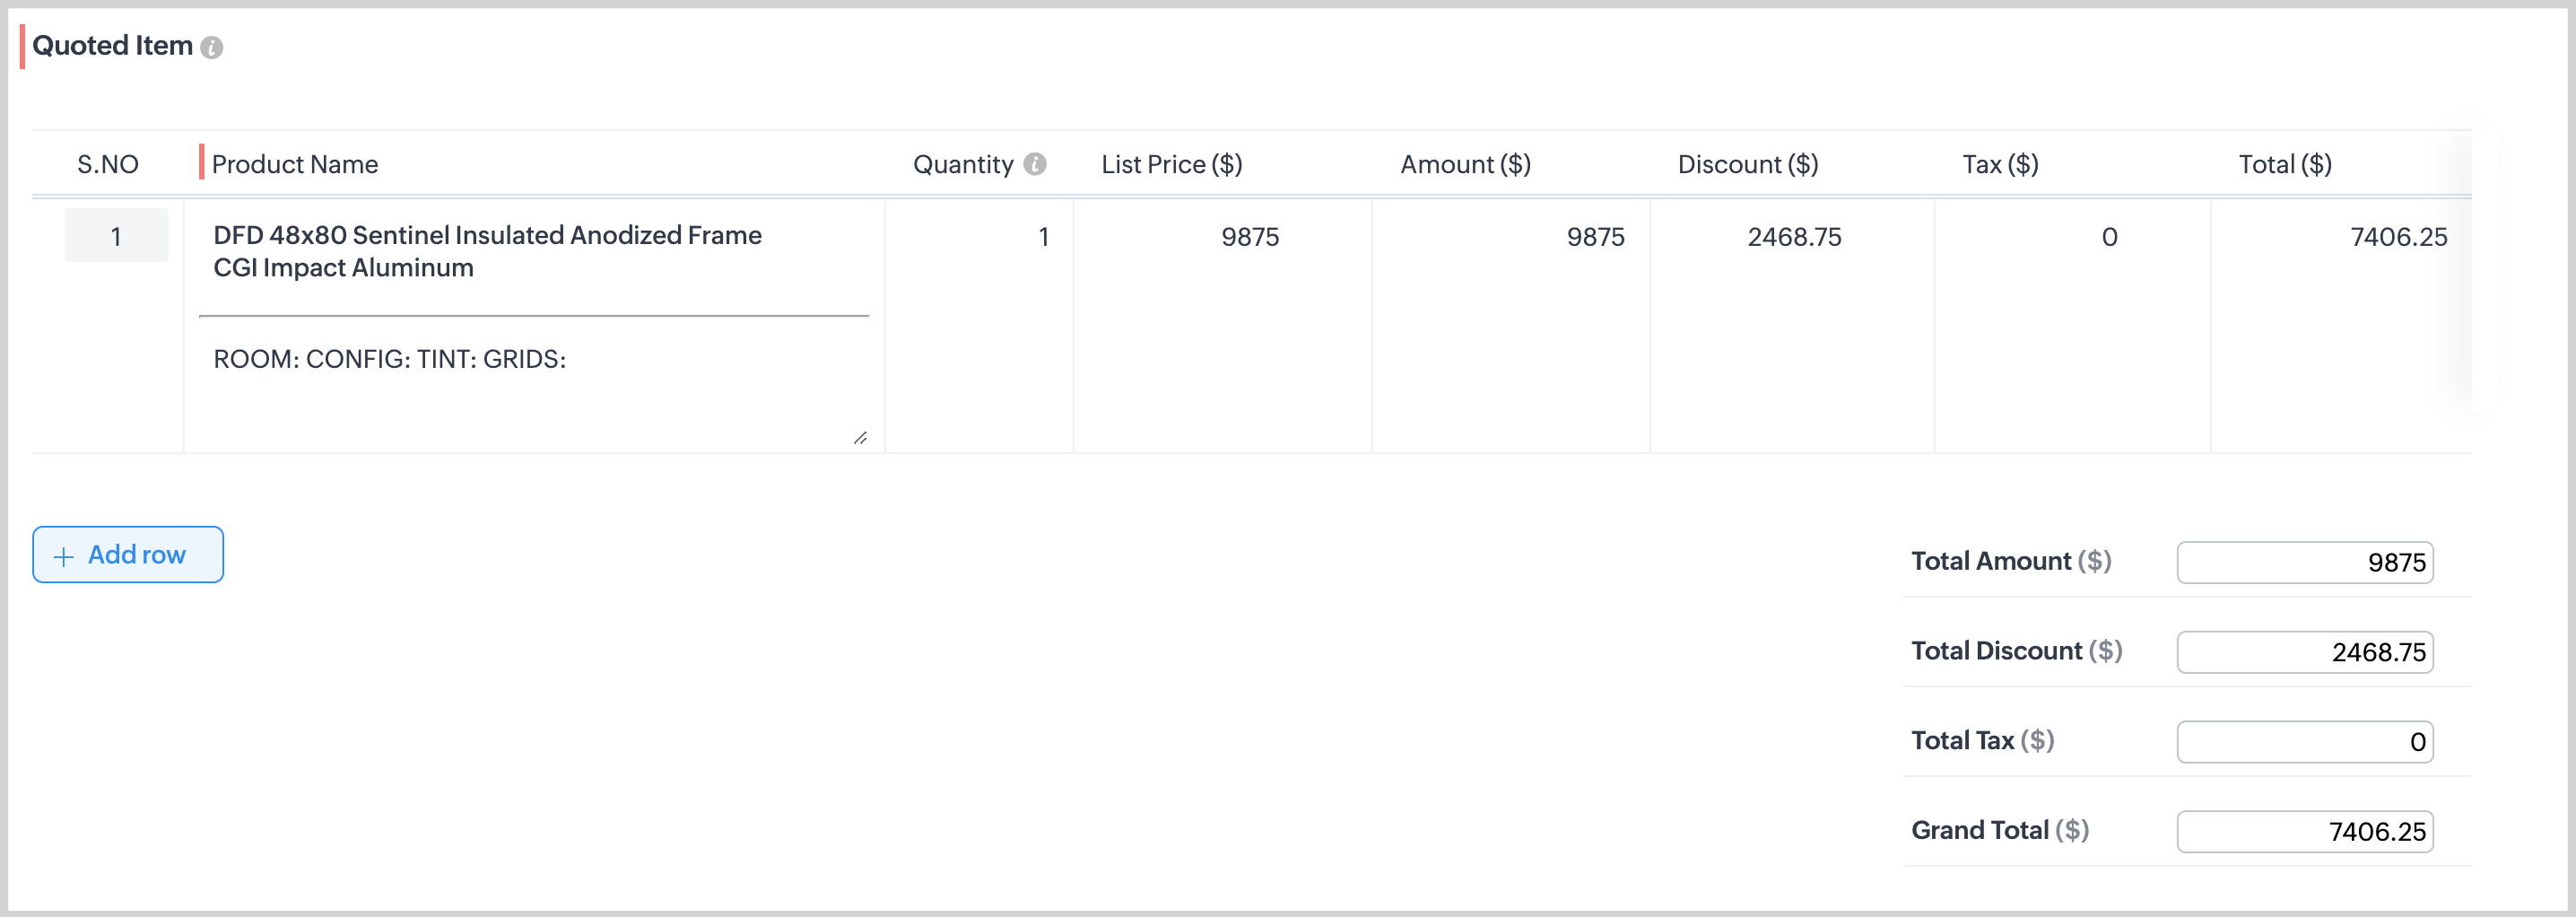
Task: Click the Discount ($) column header
Action: (x=1747, y=164)
